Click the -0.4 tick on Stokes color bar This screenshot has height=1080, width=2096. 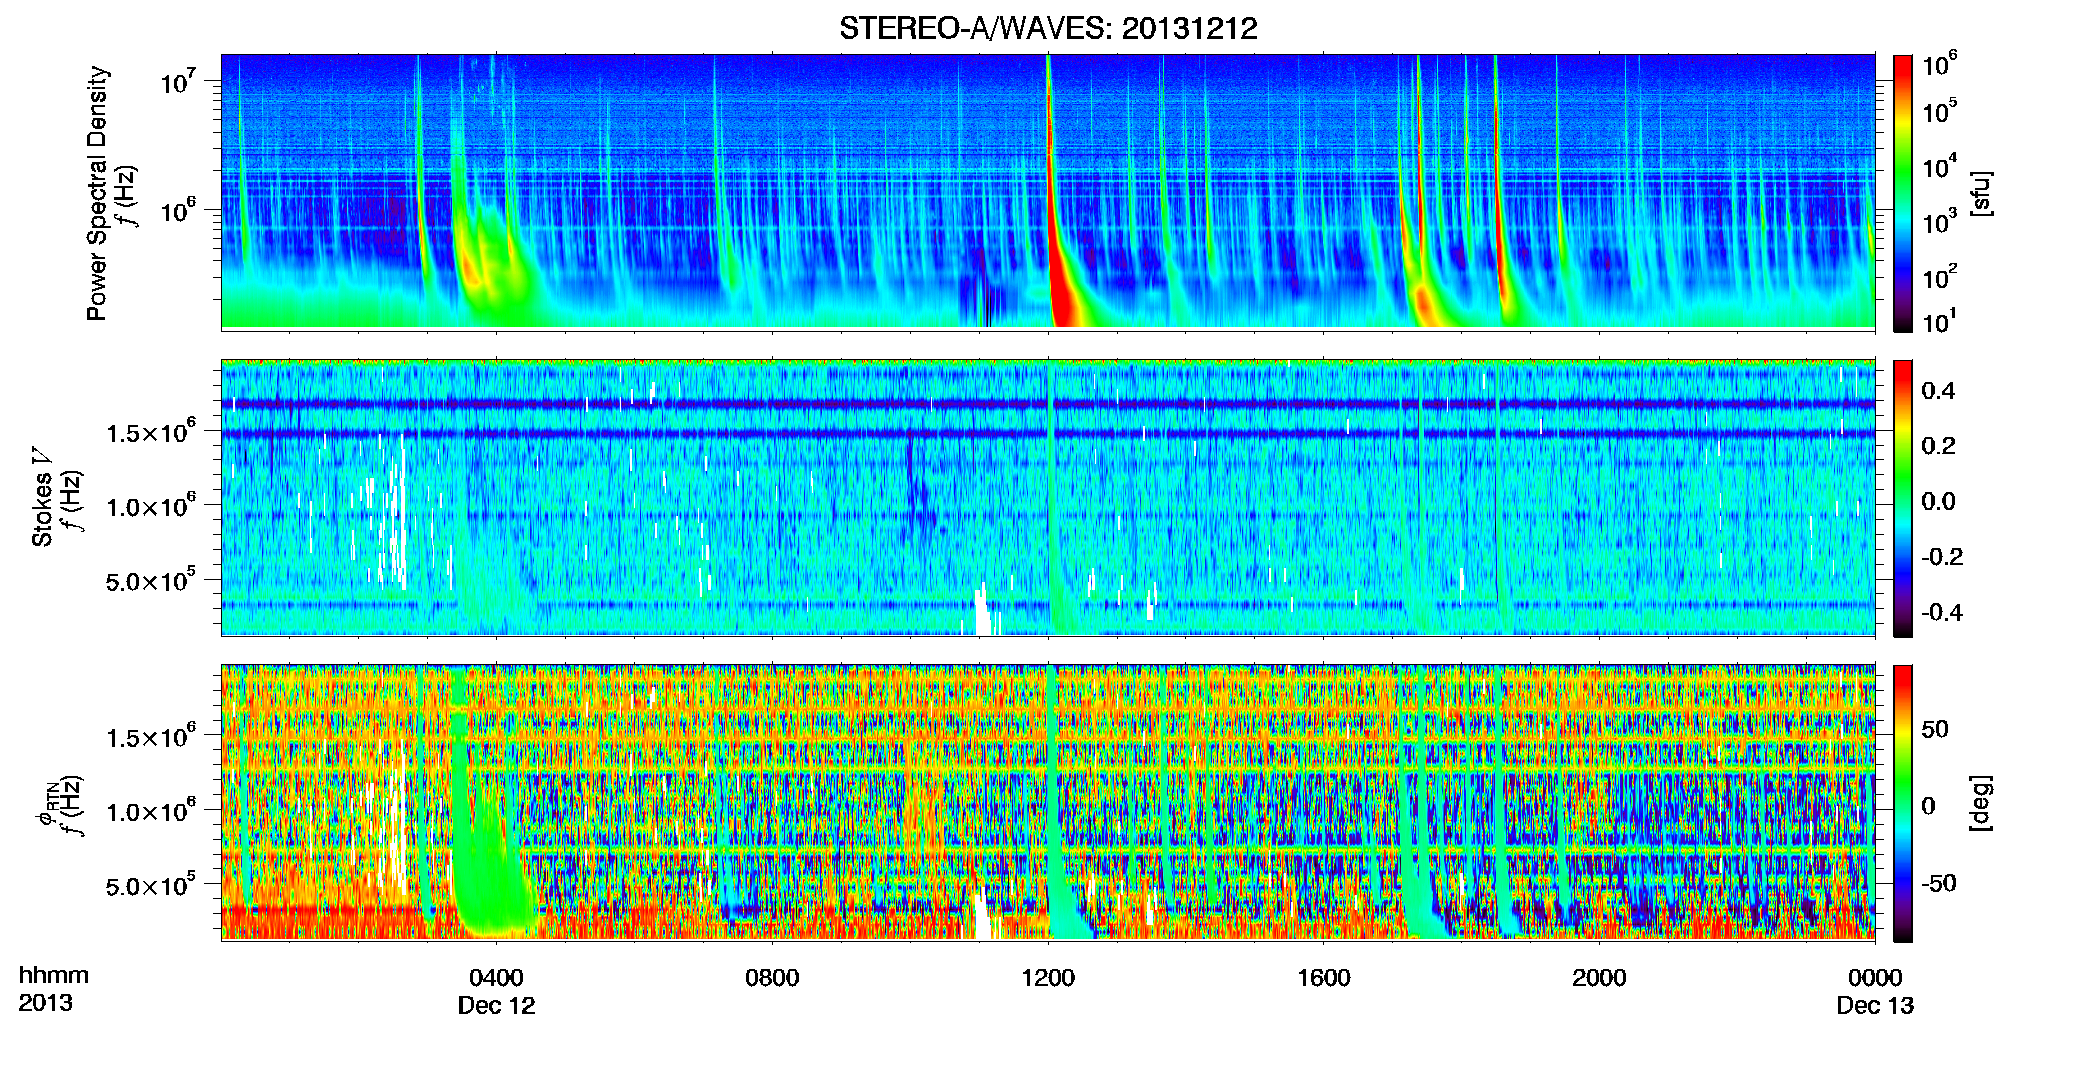(x=1941, y=612)
